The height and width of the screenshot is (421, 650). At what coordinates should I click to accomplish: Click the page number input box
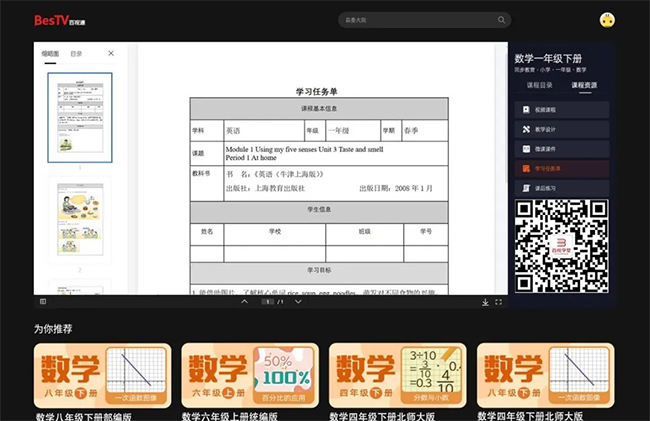point(268,302)
